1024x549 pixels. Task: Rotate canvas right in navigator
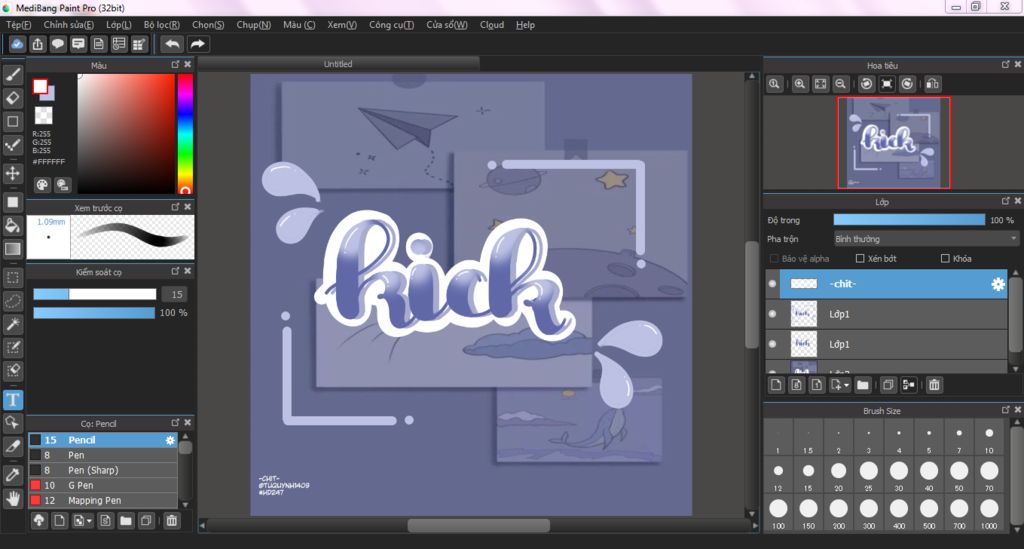coord(907,84)
